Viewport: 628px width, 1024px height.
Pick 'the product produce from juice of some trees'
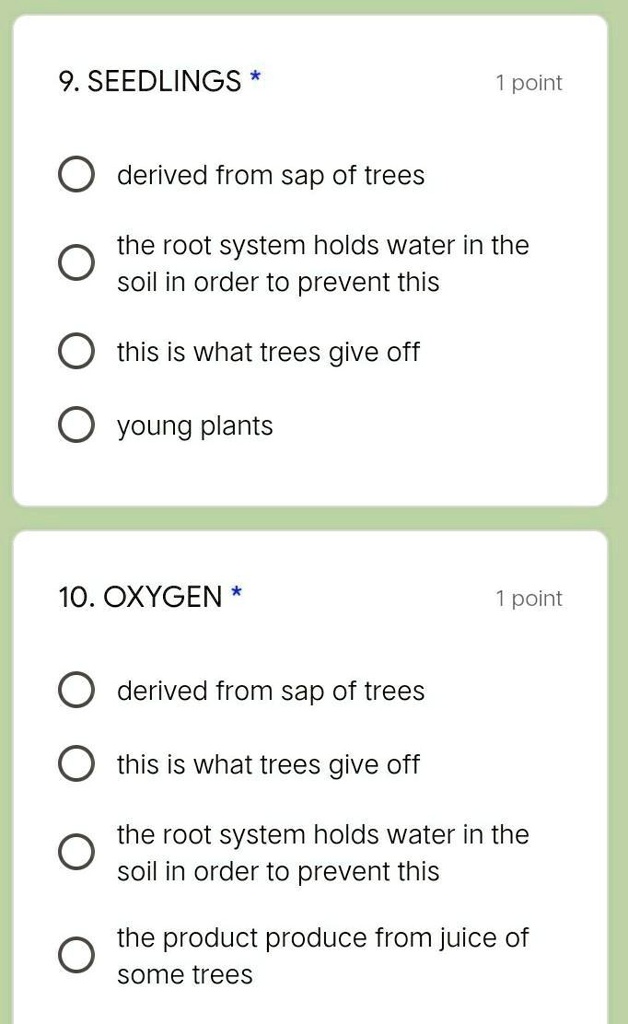(75, 954)
